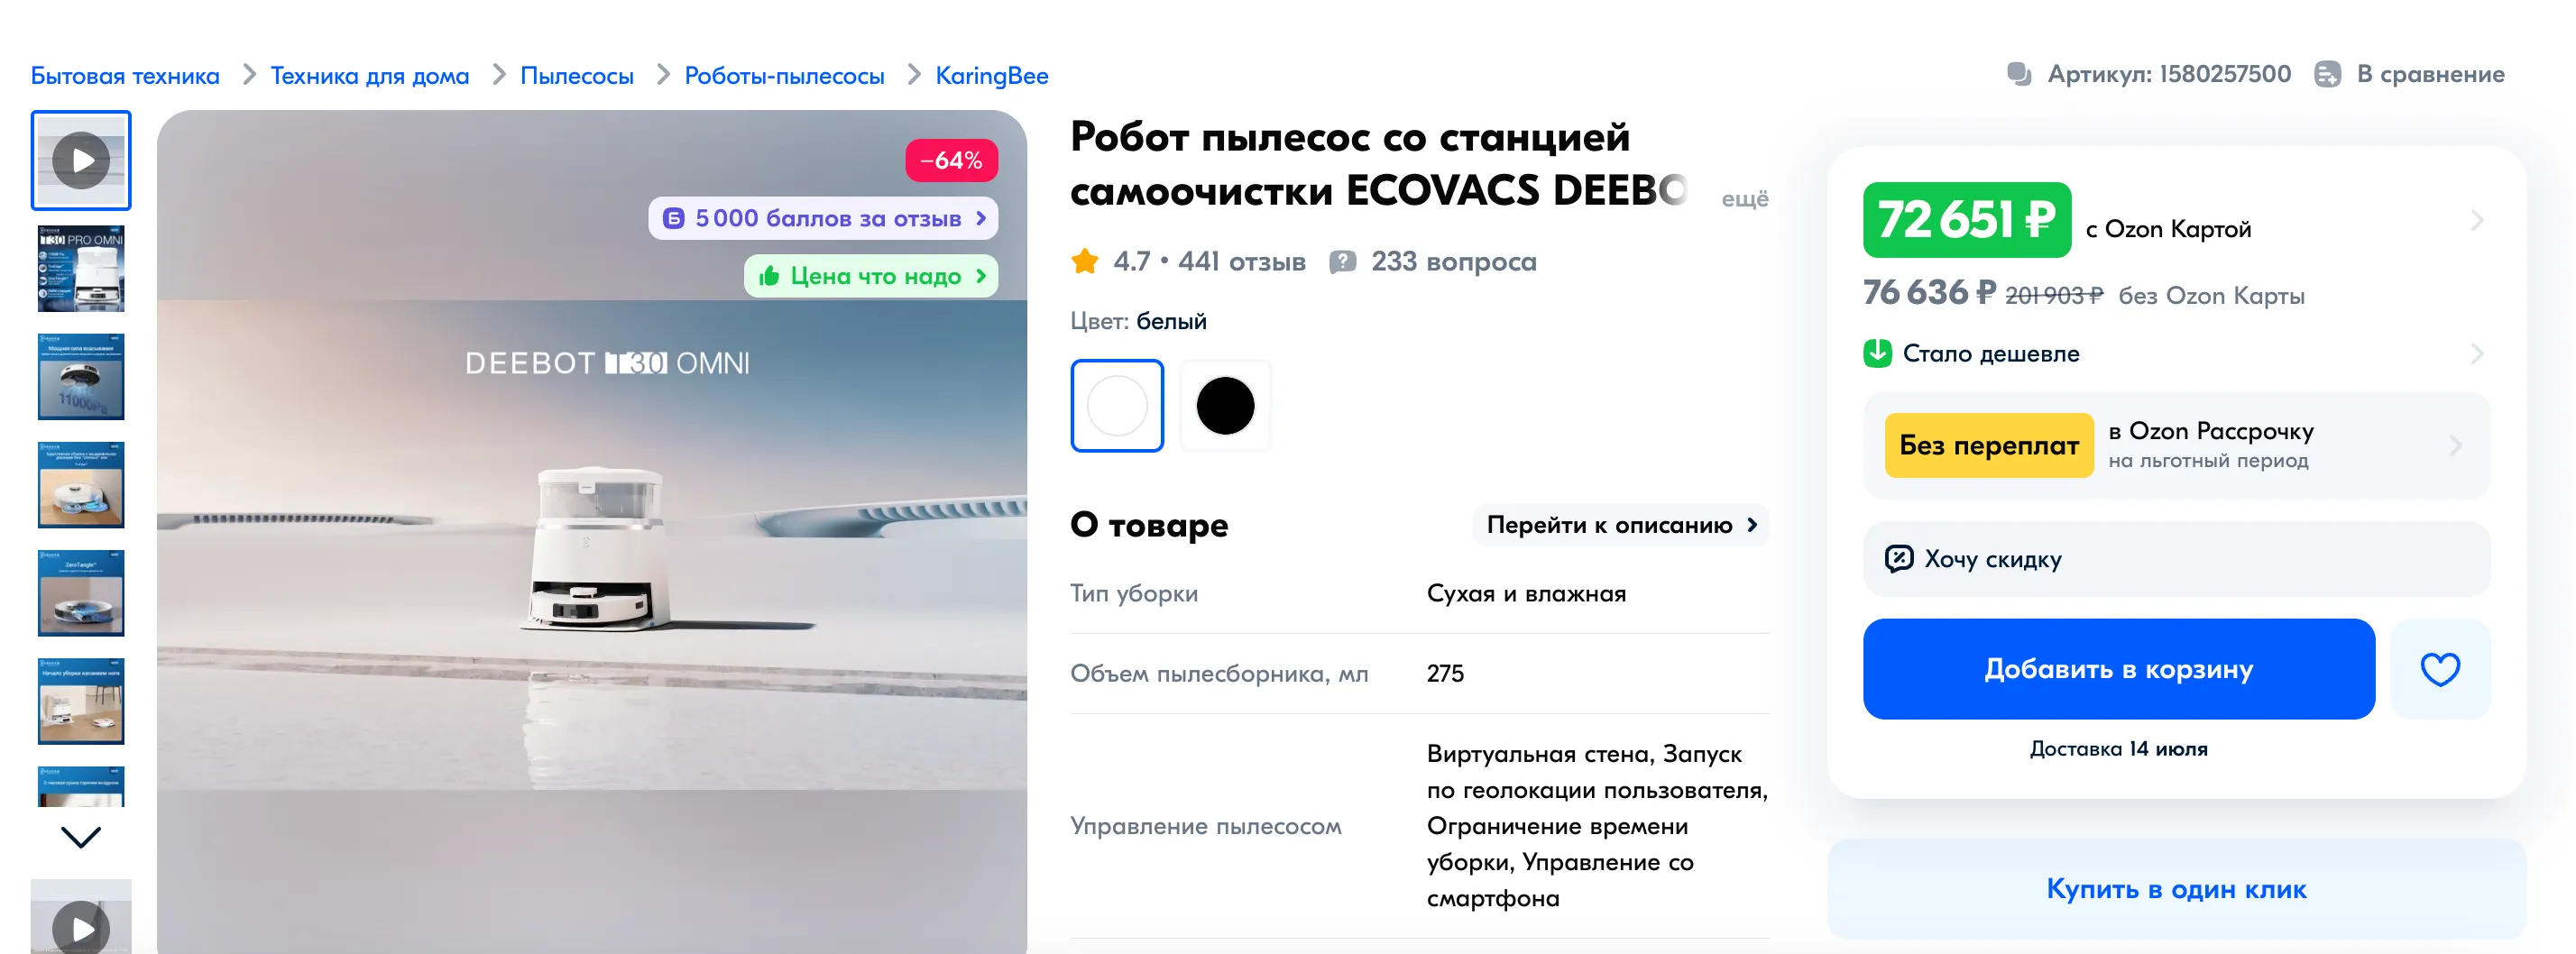Expand full product title with 'ещё'
Image resolution: width=2576 pixels, height=954 pixels.
(1744, 199)
